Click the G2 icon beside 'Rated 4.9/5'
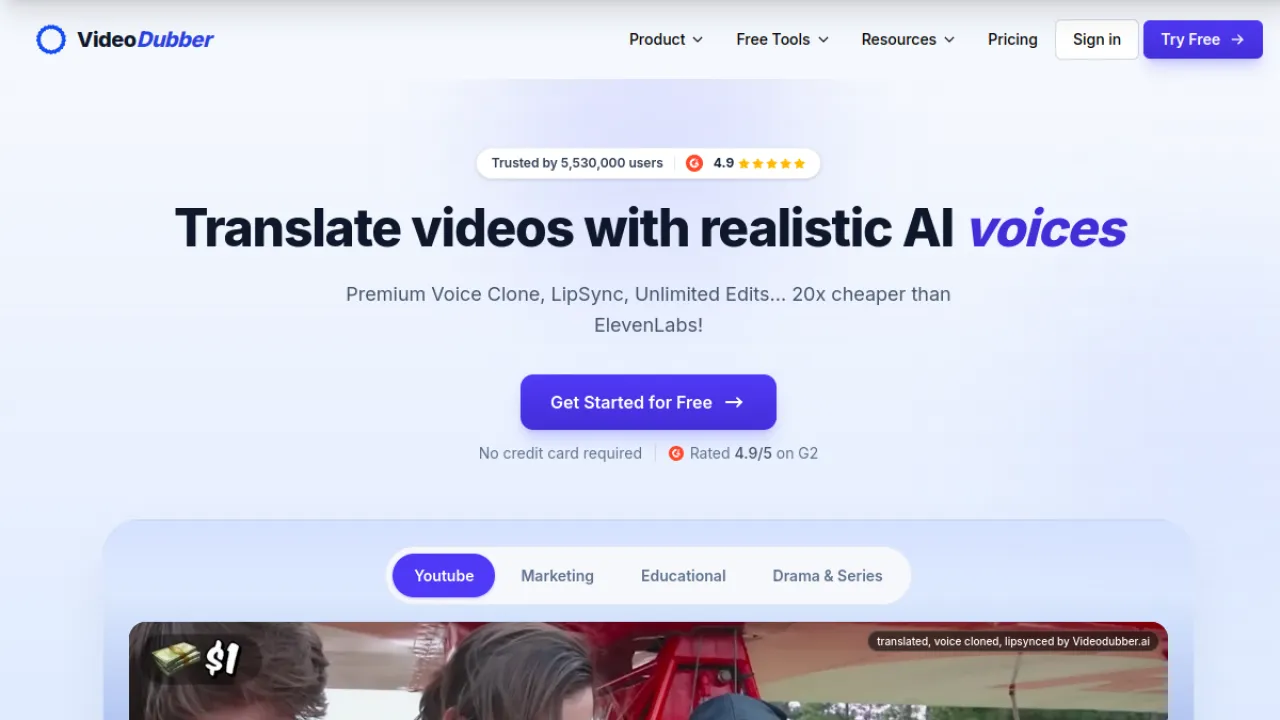 (676, 453)
